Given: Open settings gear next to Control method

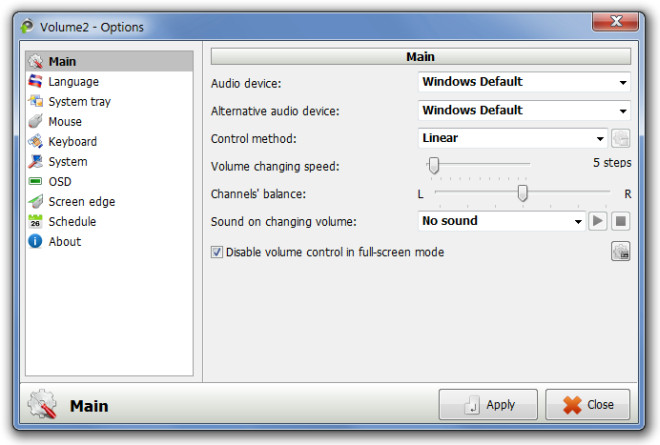Looking at the screenshot, I should pos(620,138).
